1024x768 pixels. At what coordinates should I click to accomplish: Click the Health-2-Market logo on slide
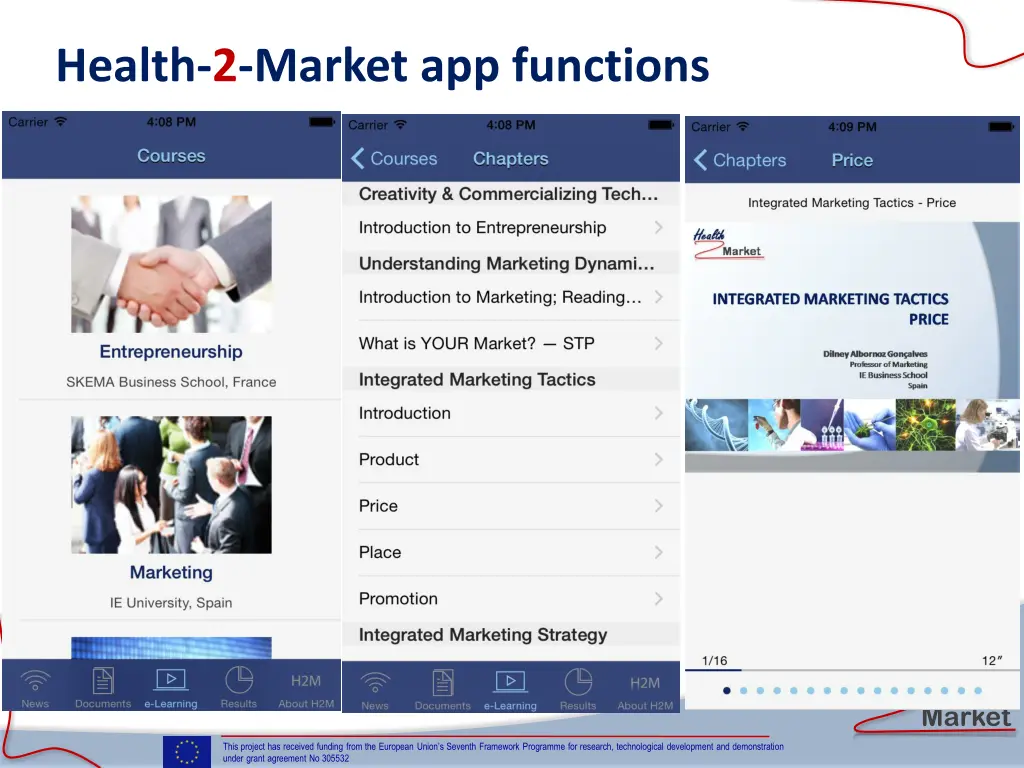(x=728, y=244)
